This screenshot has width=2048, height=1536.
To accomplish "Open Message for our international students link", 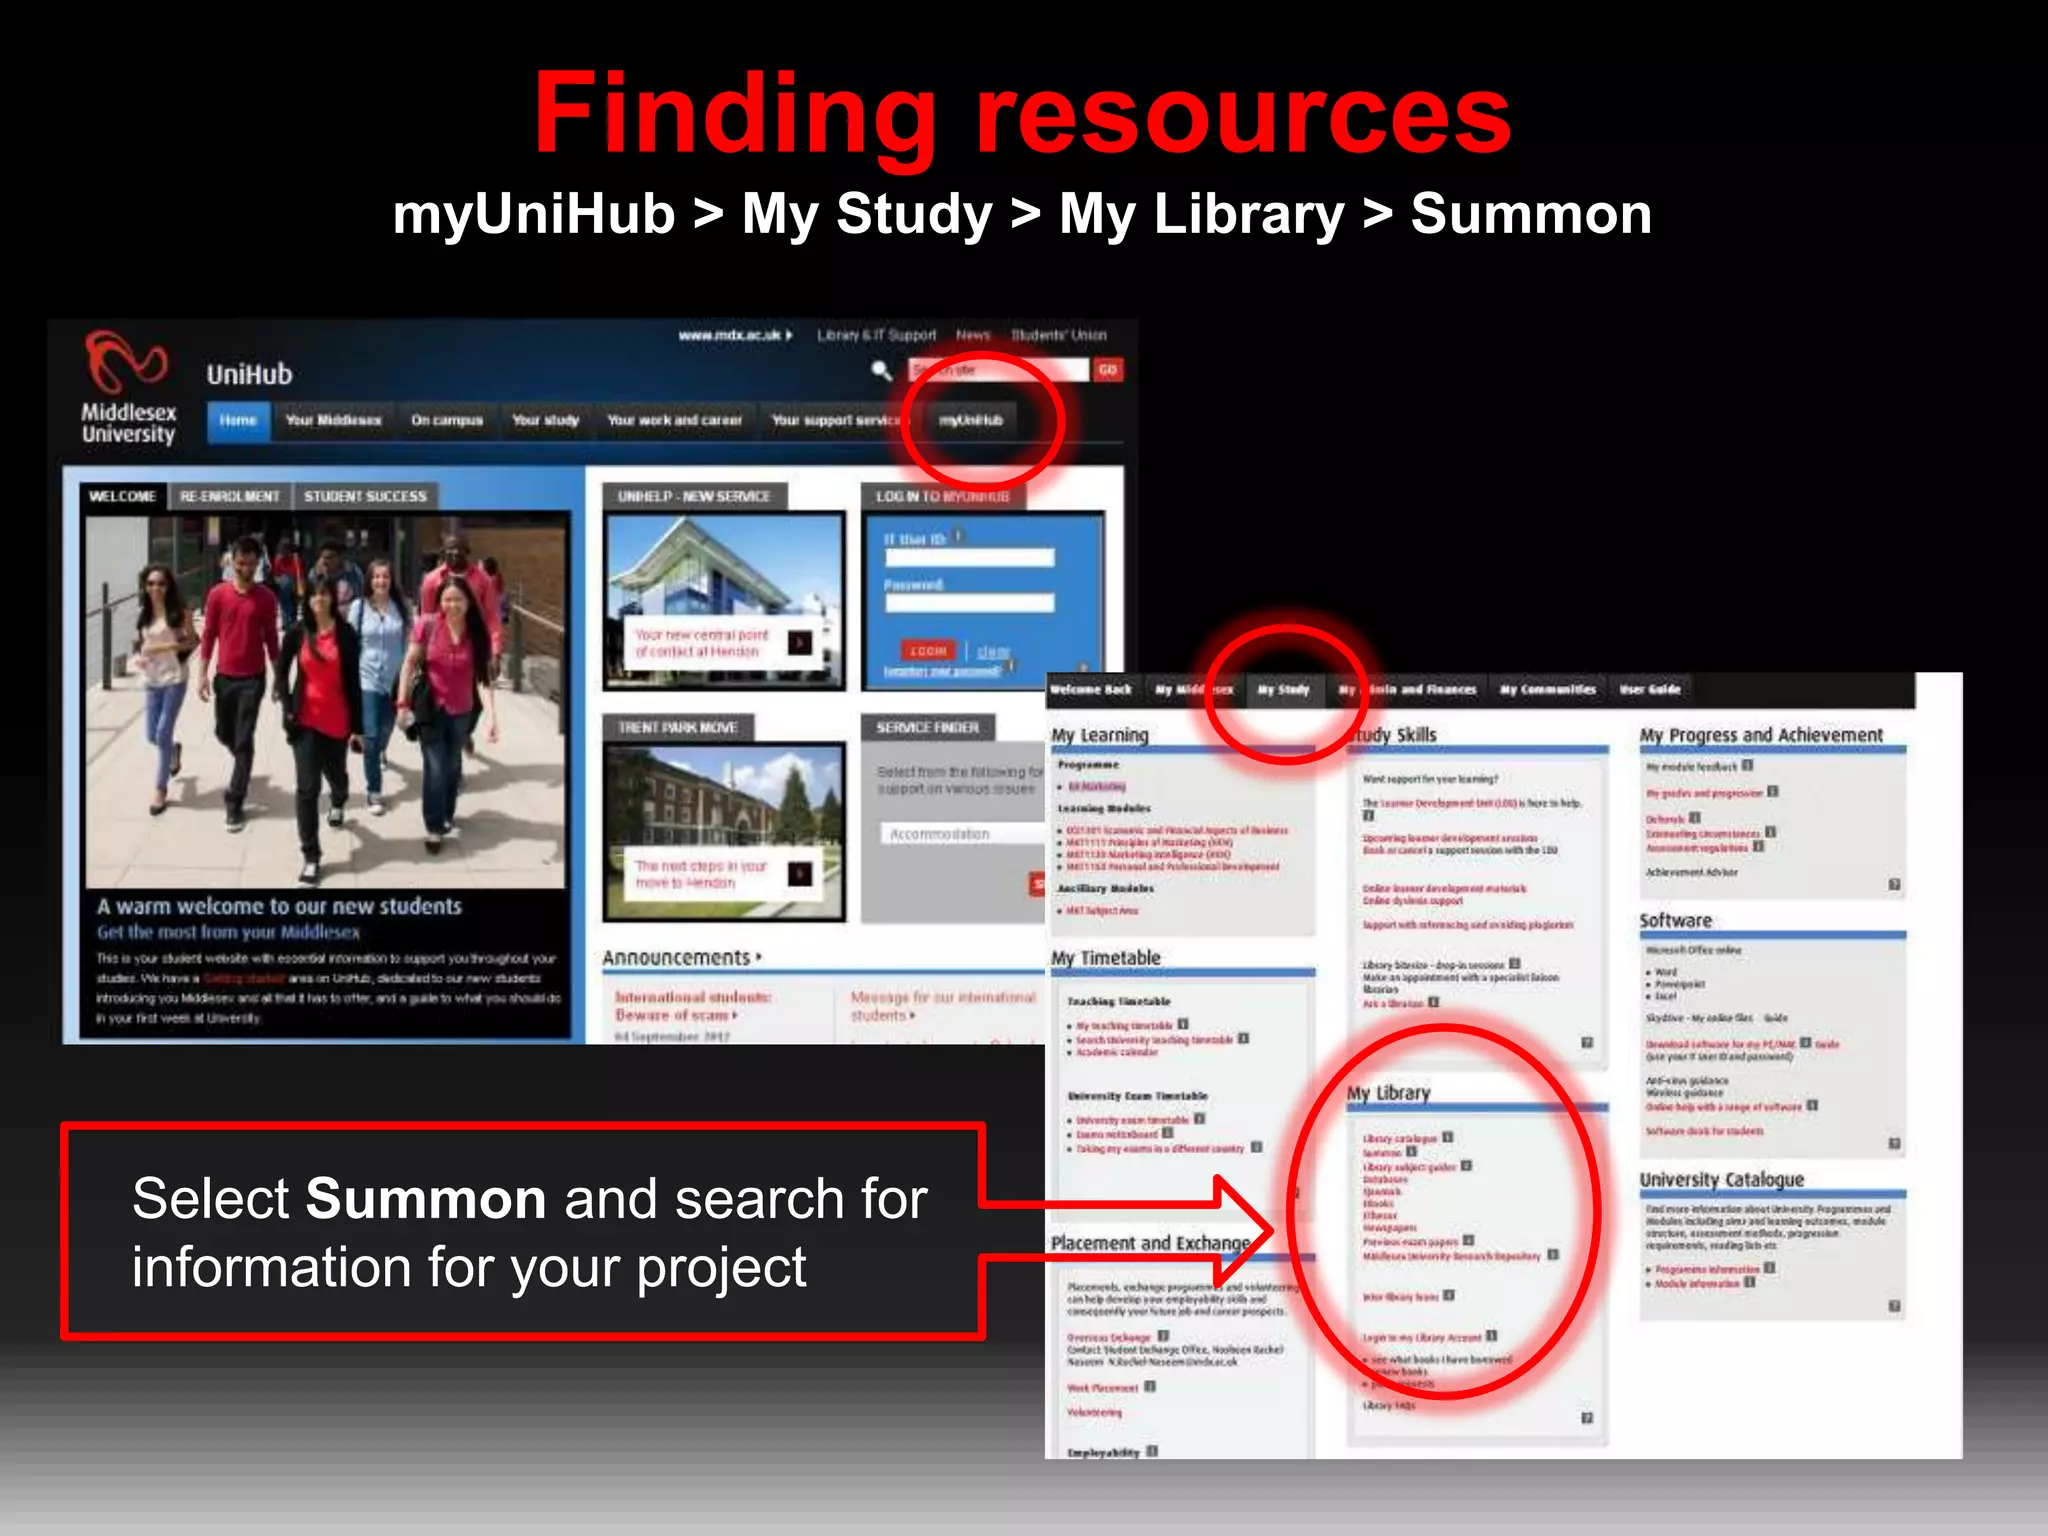I will tap(942, 1006).
